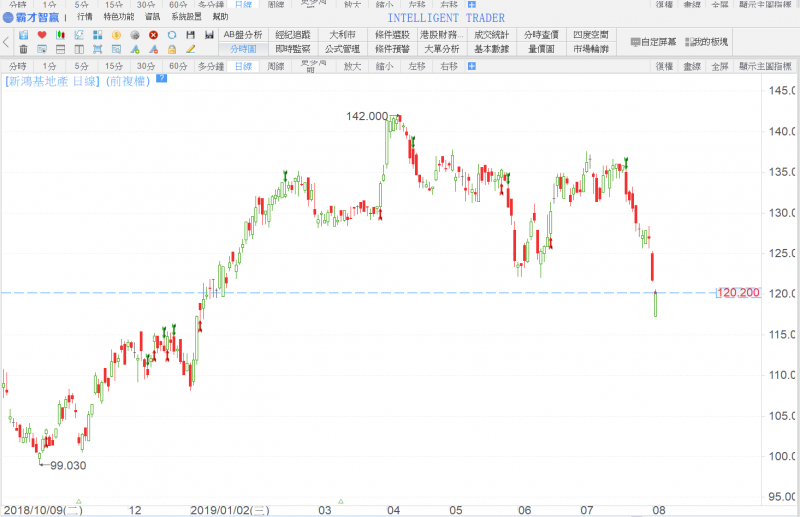The height and width of the screenshot is (517, 800).
Task: Click the pencil draw icon
Action: pyautogui.click(x=190, y=49)
